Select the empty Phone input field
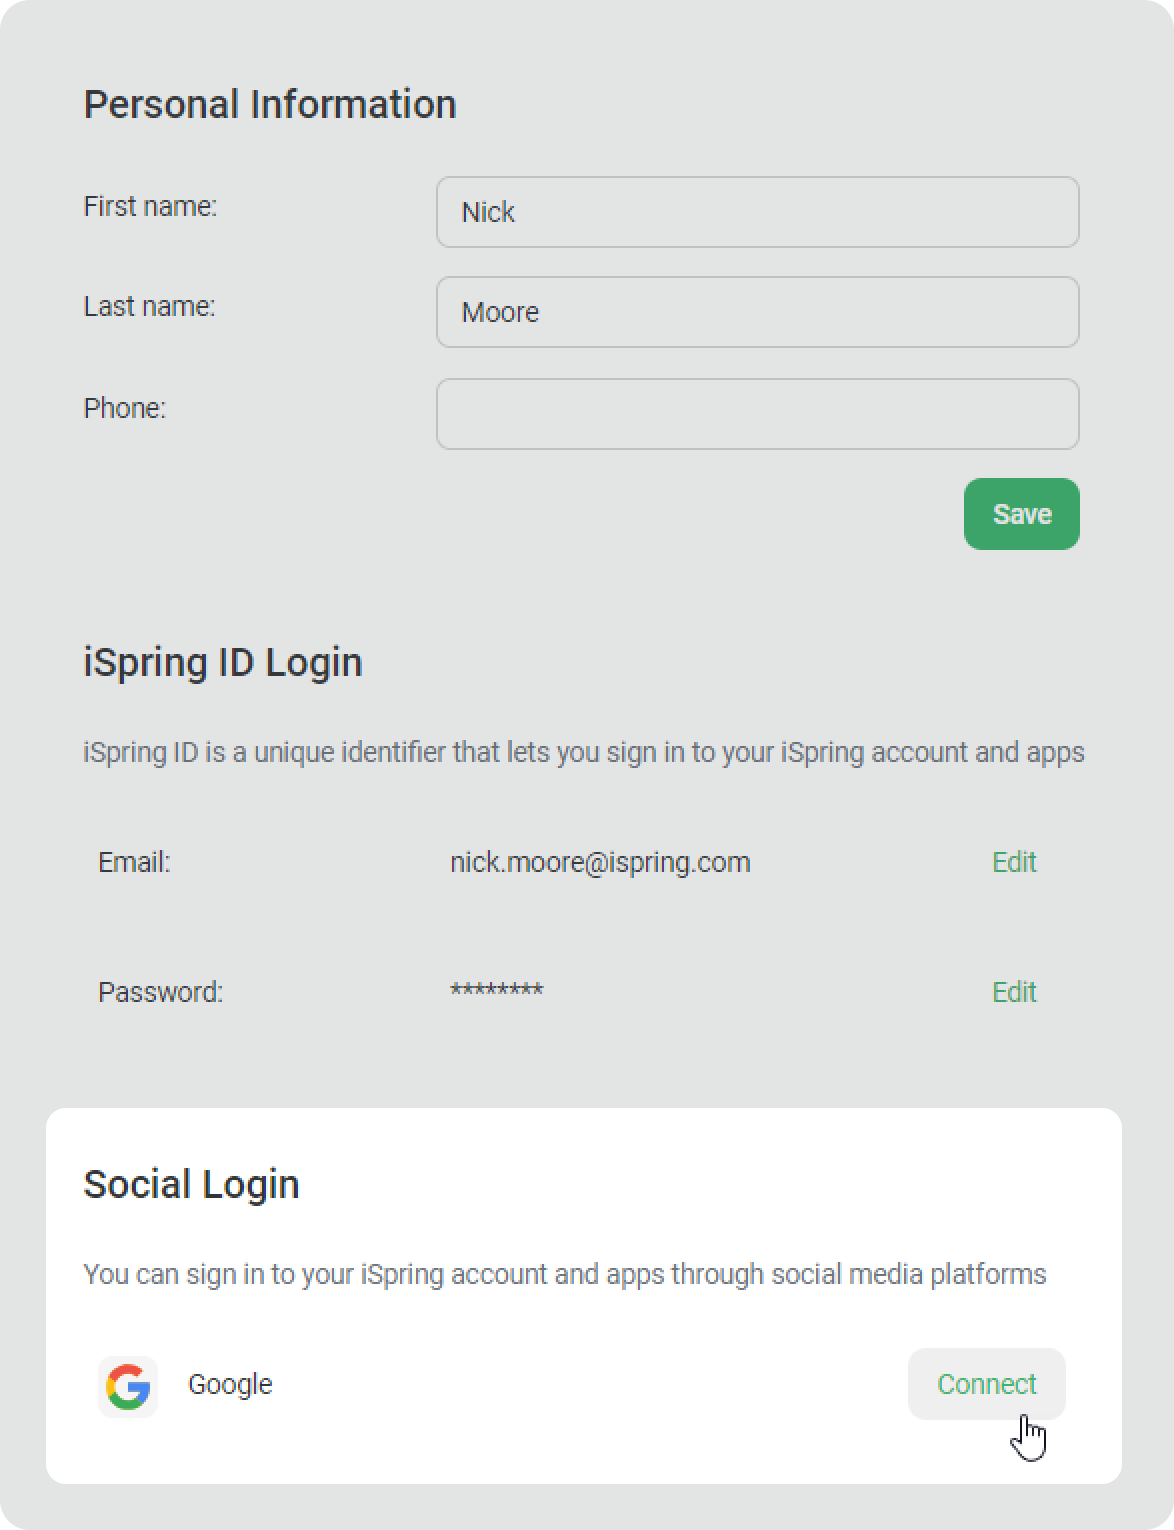The width and height of the screenshot is (1174, 1530). (757, 414)
